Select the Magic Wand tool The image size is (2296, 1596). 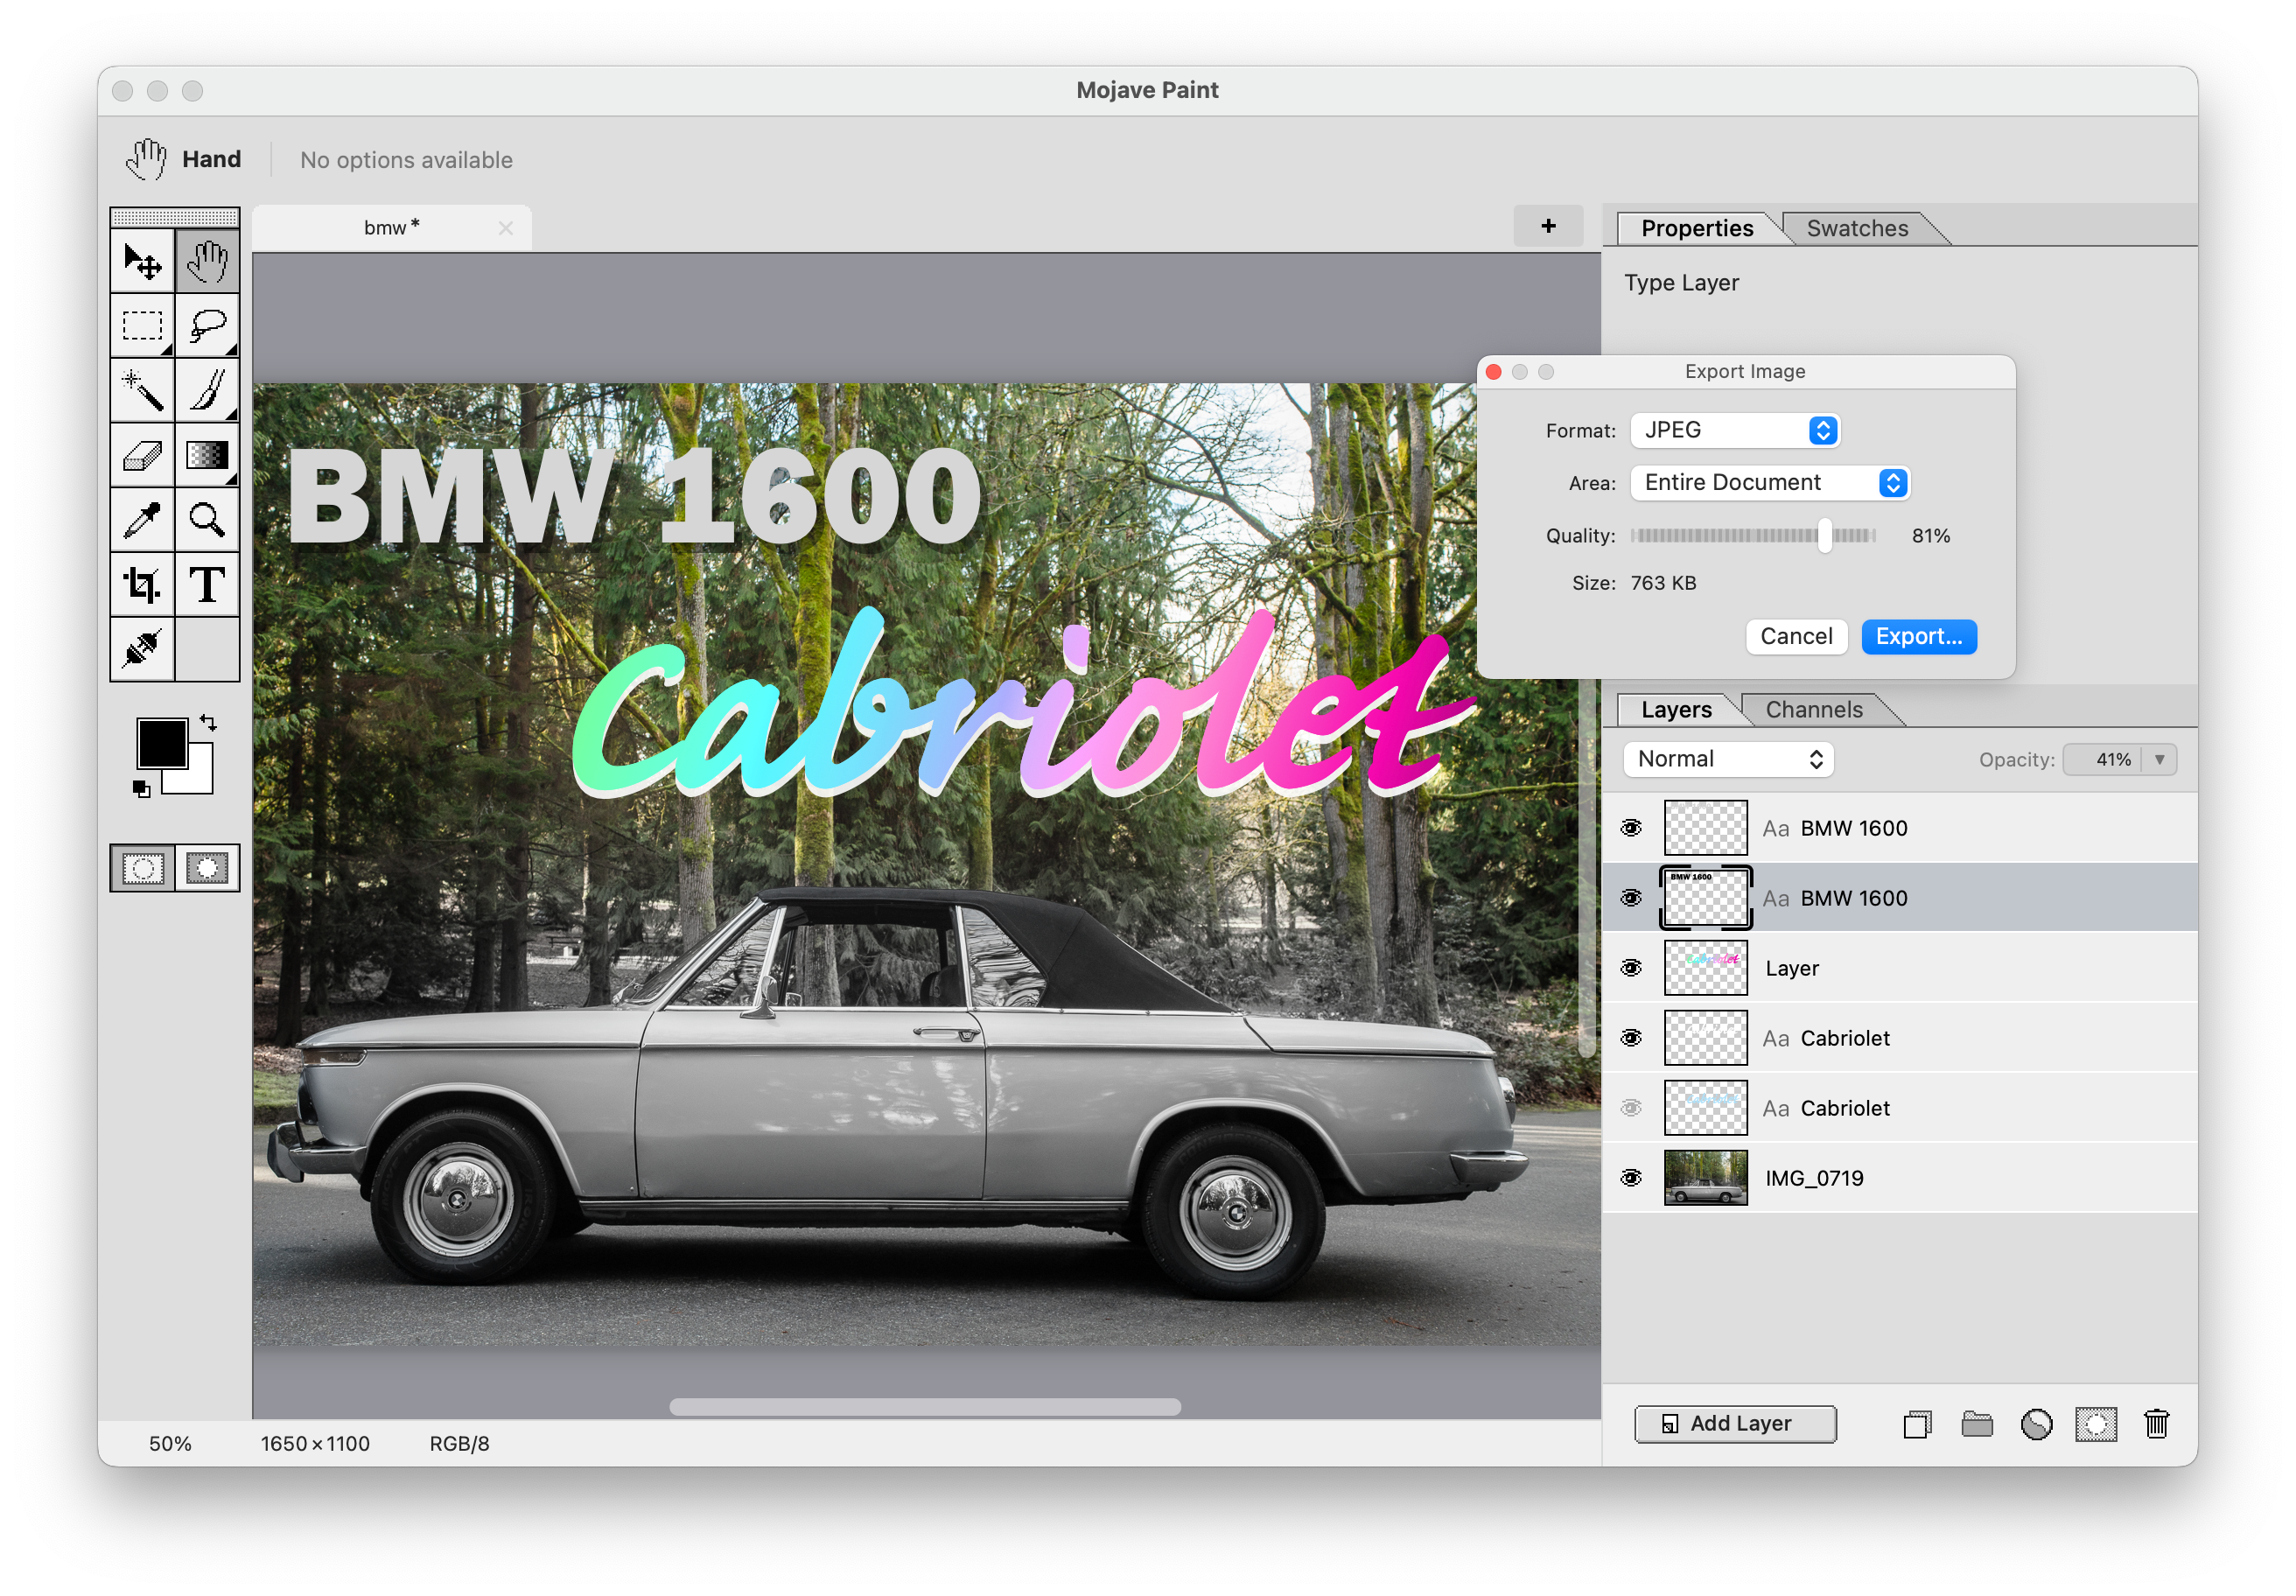click(x=142, y=390)
